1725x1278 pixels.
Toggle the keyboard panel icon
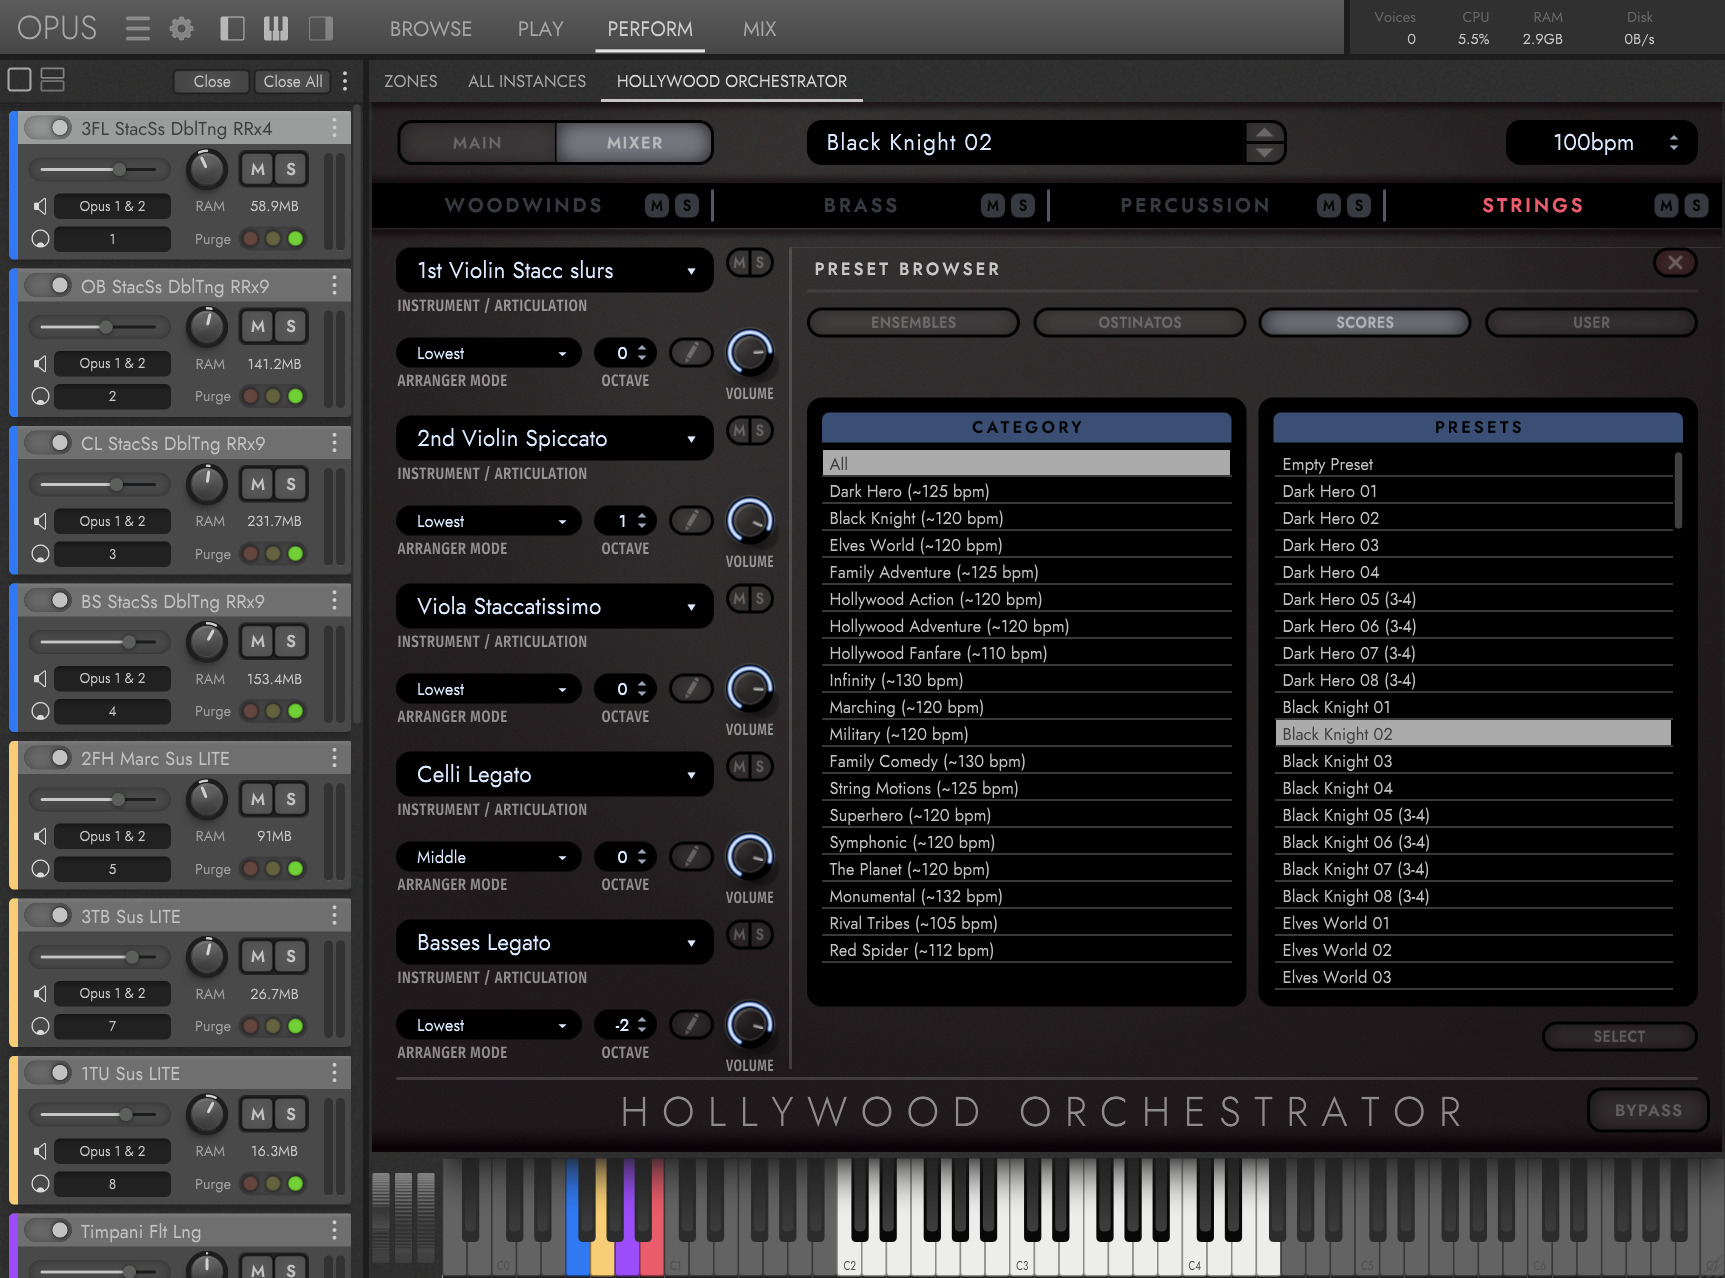click(276, 28)
